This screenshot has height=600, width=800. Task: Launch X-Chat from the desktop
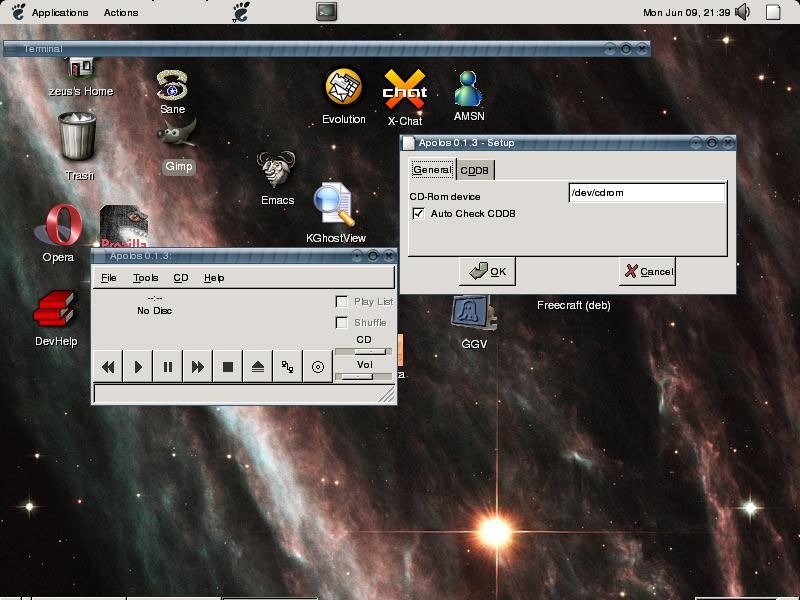405,91
